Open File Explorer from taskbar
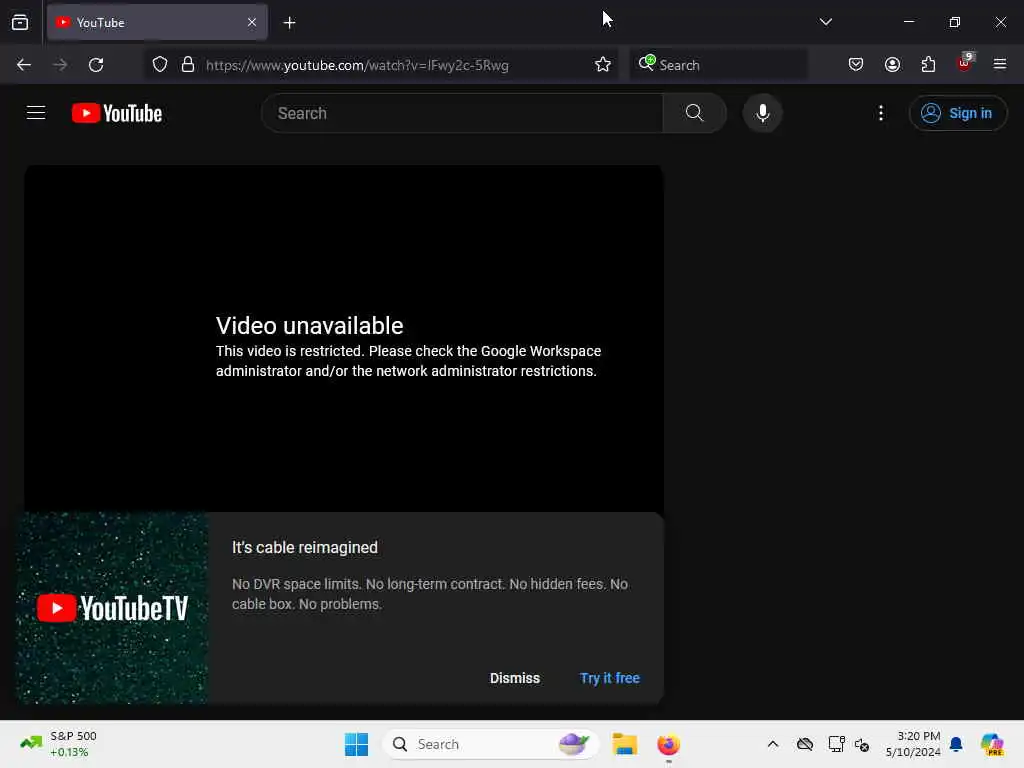 coord(624,744)
